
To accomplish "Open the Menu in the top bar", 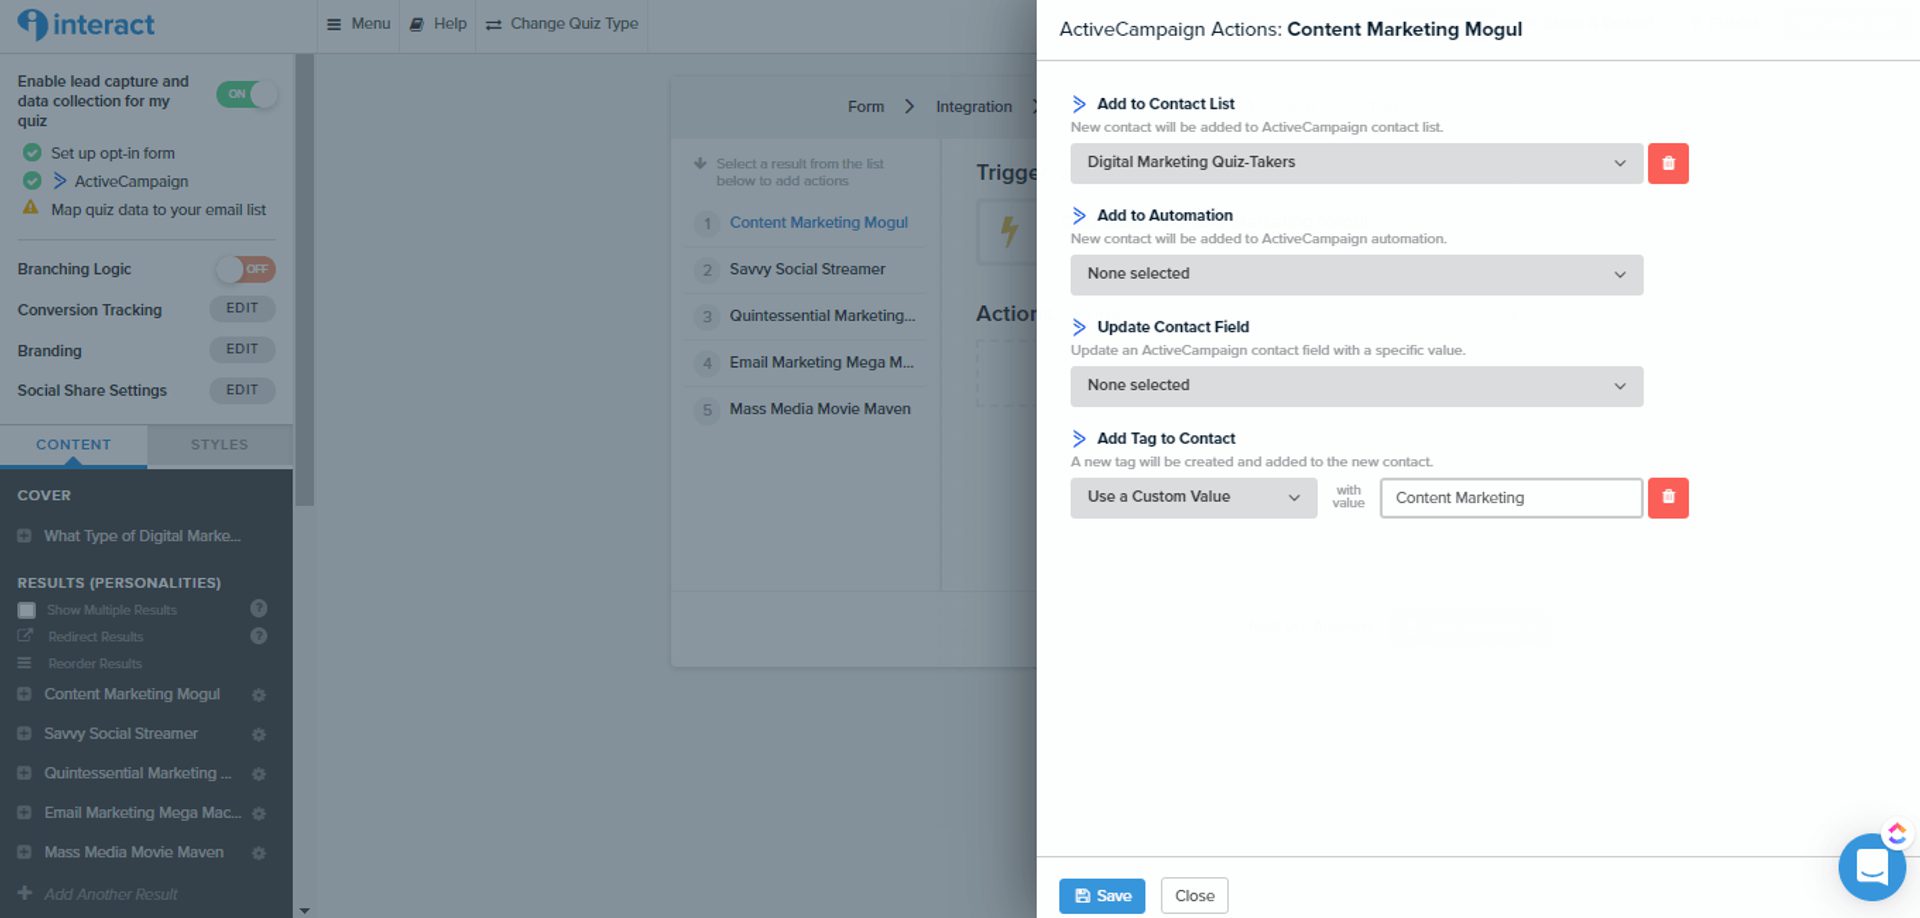I will tap(358, 23).
